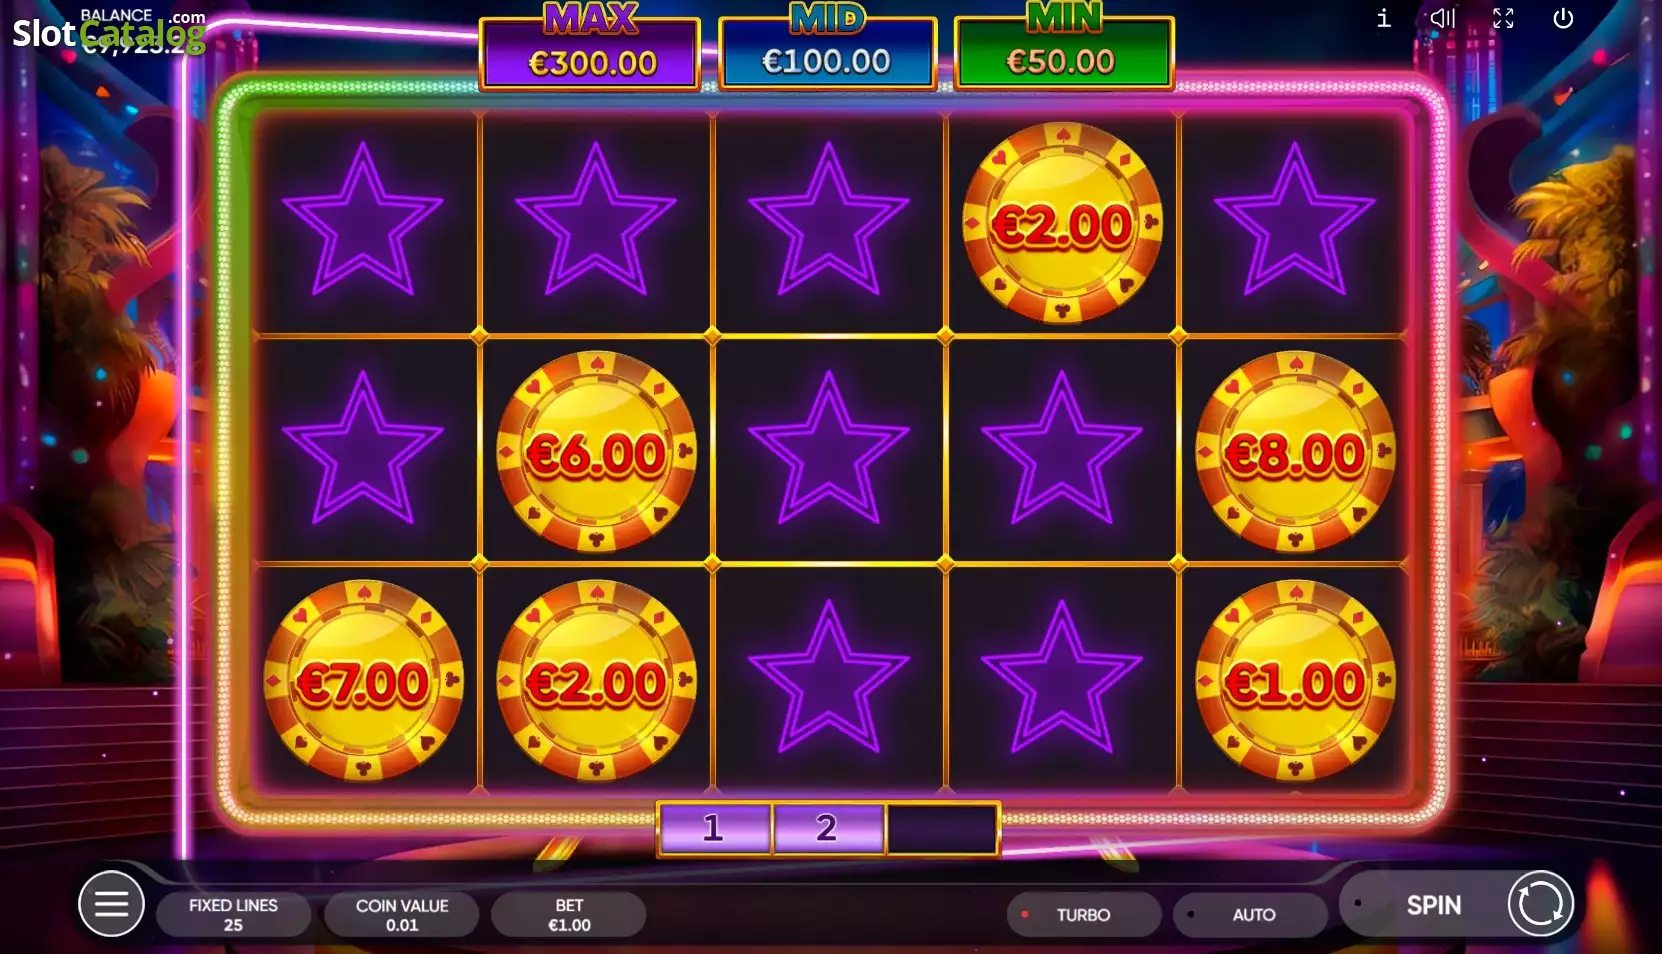Click the SPIN button text

pos(1434,905)
